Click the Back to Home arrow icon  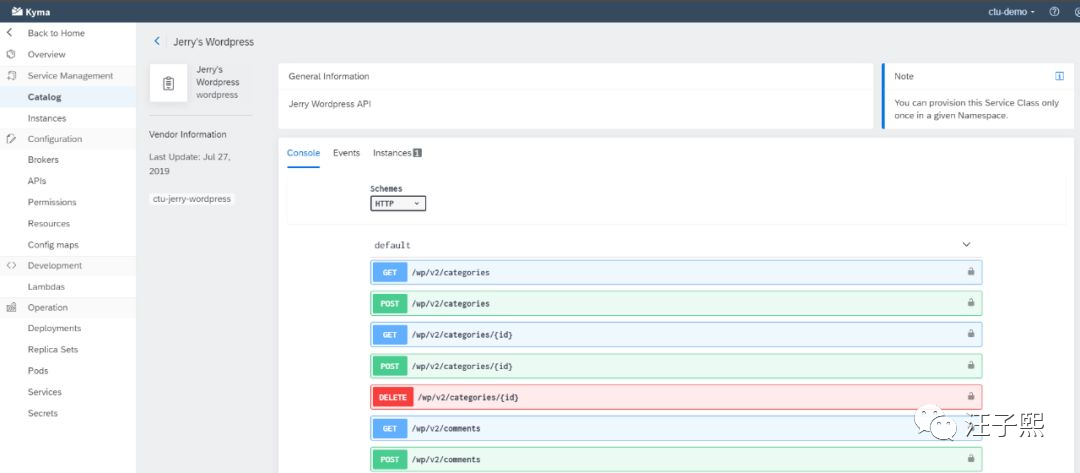click(10, 32)
